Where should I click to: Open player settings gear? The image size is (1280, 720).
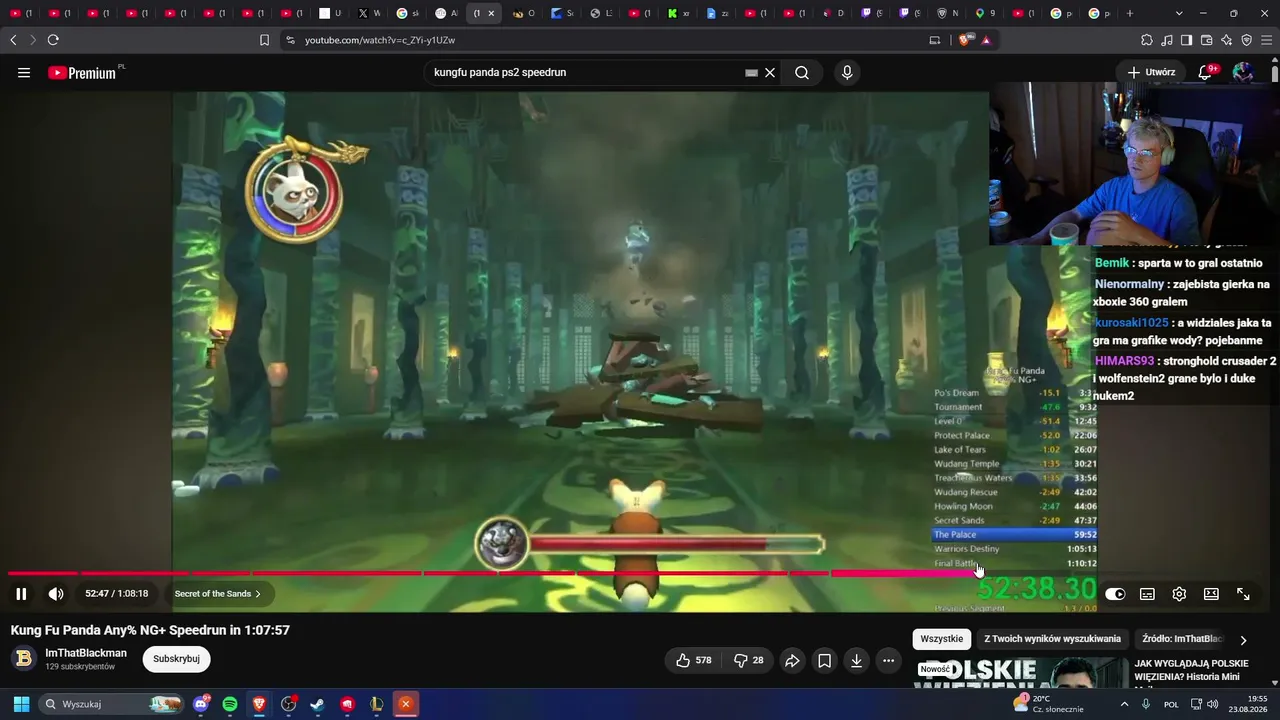point(1179,594)
